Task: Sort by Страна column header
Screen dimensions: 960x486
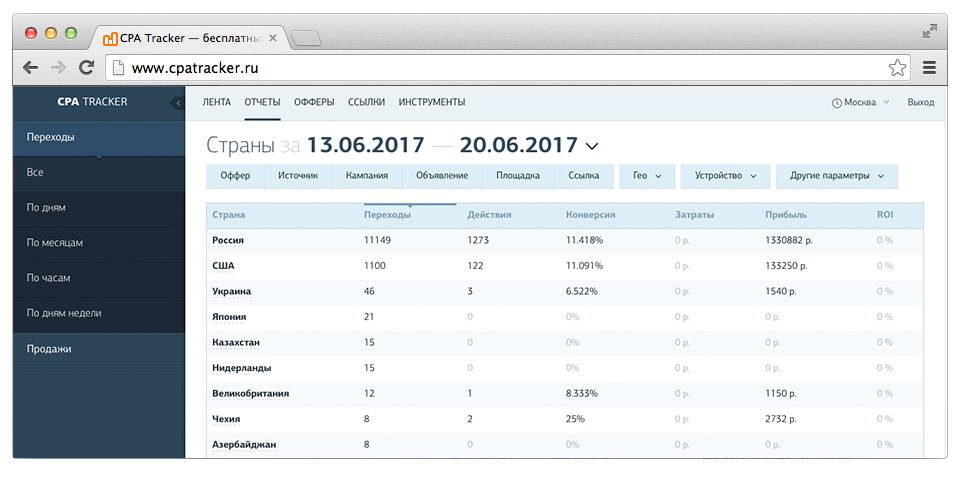Action: [228, 215]
